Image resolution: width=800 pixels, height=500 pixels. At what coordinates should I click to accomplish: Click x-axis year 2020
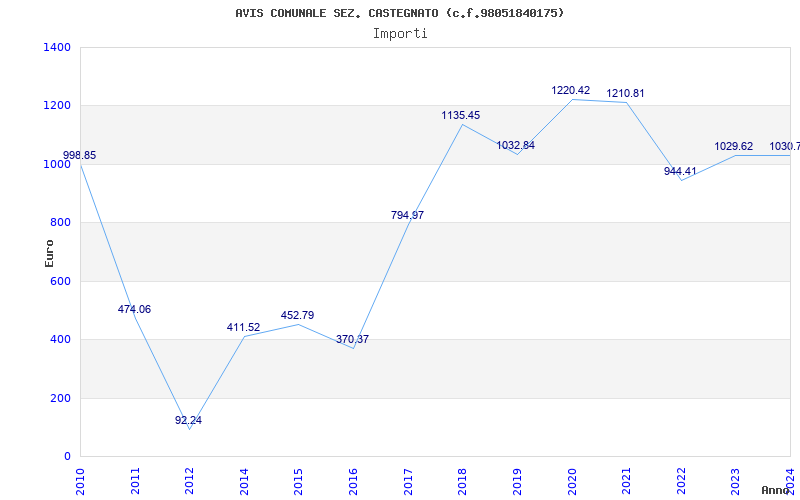click(571, 481)
